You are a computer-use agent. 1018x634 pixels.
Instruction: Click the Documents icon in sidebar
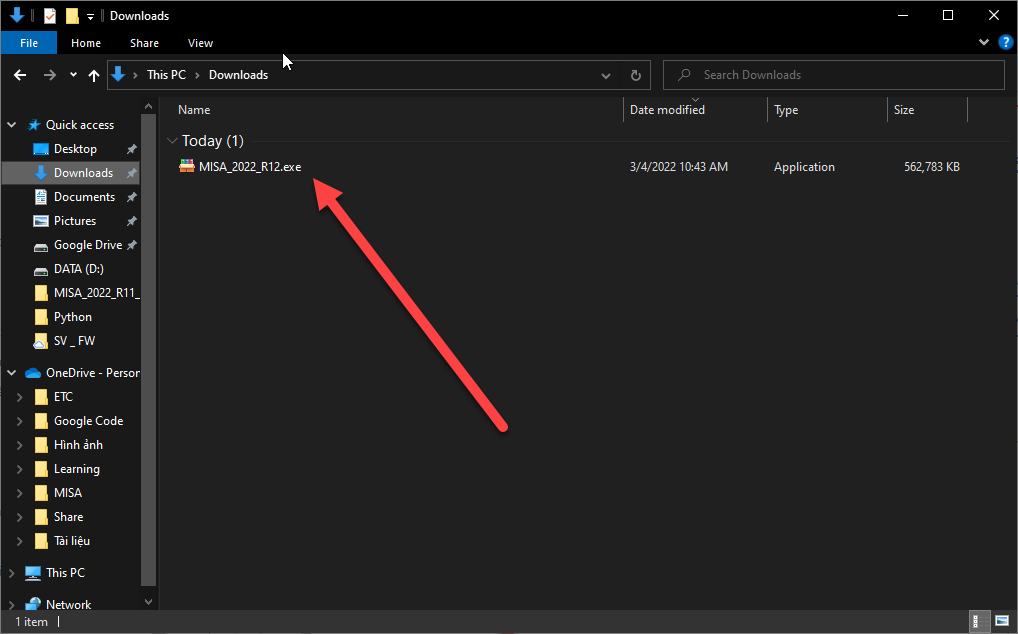click(40, 197)
